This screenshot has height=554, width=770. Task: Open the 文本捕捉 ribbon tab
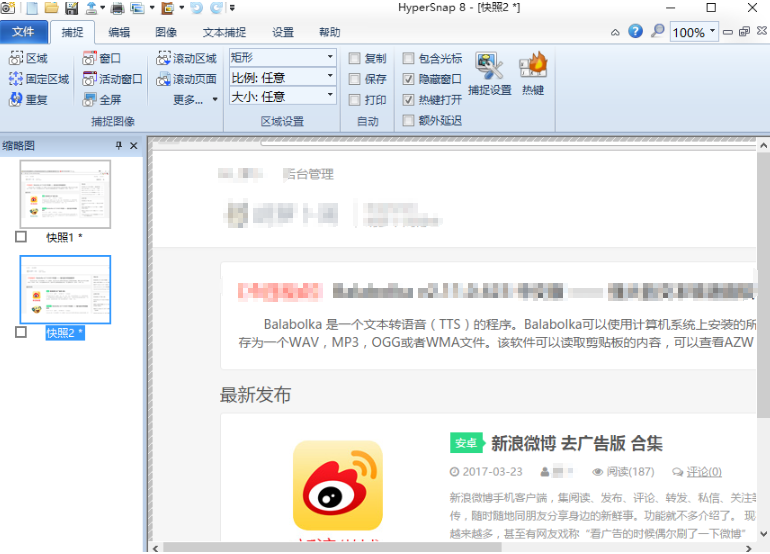pyautogui.click(x=224, y=32)
